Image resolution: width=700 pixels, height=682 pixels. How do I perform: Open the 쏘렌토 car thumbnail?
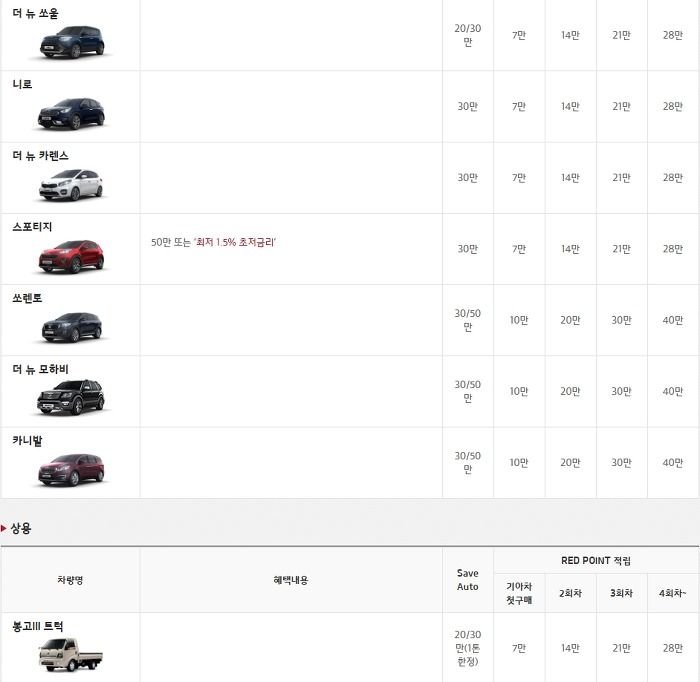(71, 328)
